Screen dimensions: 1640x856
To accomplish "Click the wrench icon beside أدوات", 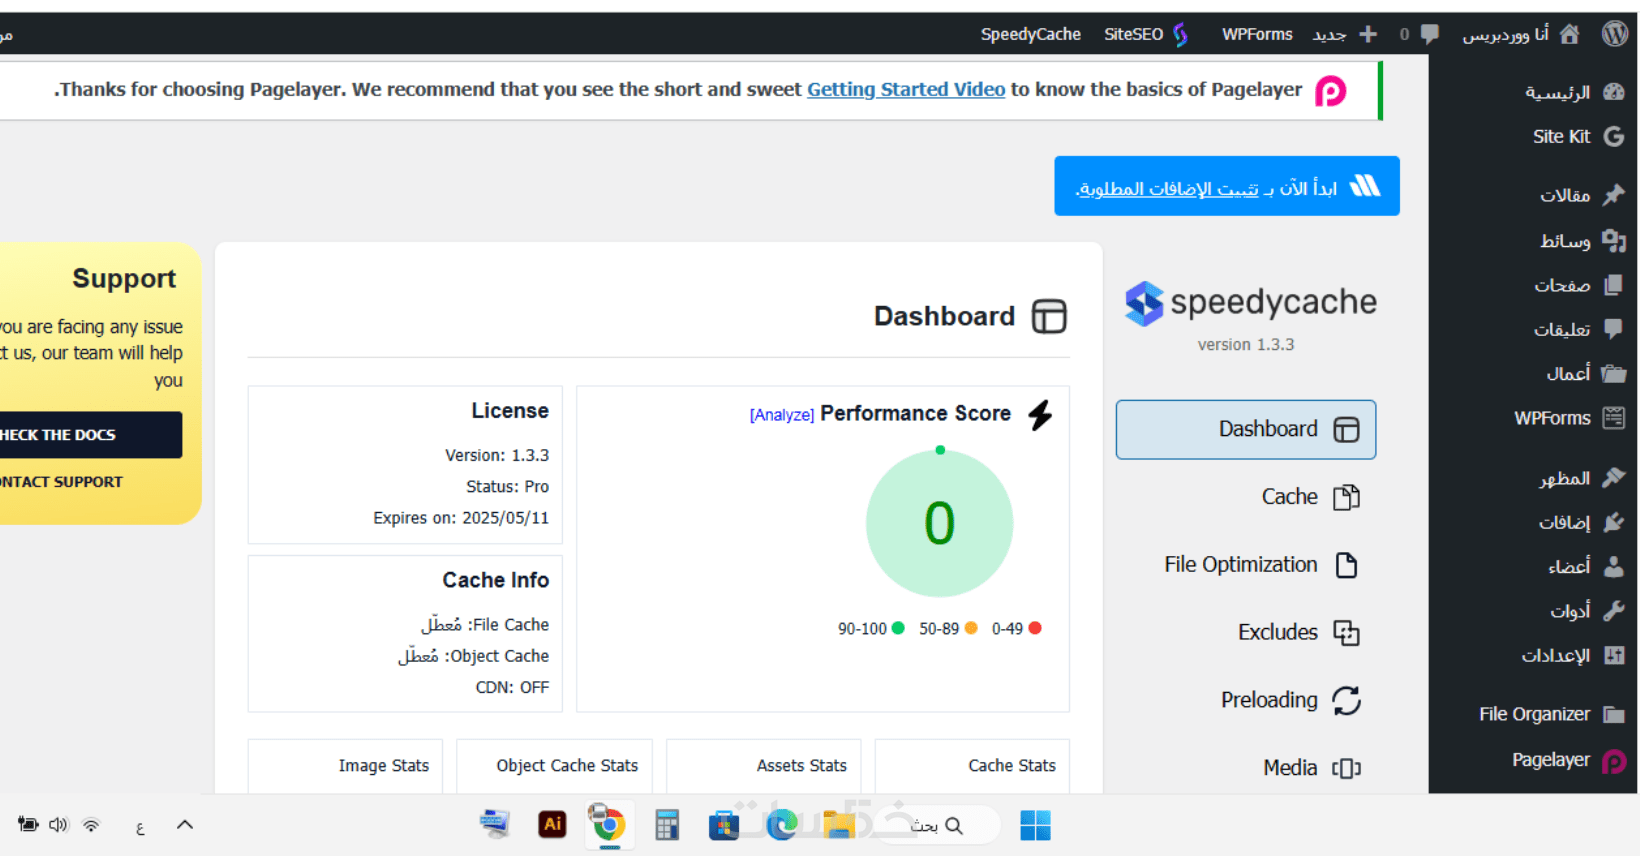I will pyautogui.click(x=1614, y=611).
